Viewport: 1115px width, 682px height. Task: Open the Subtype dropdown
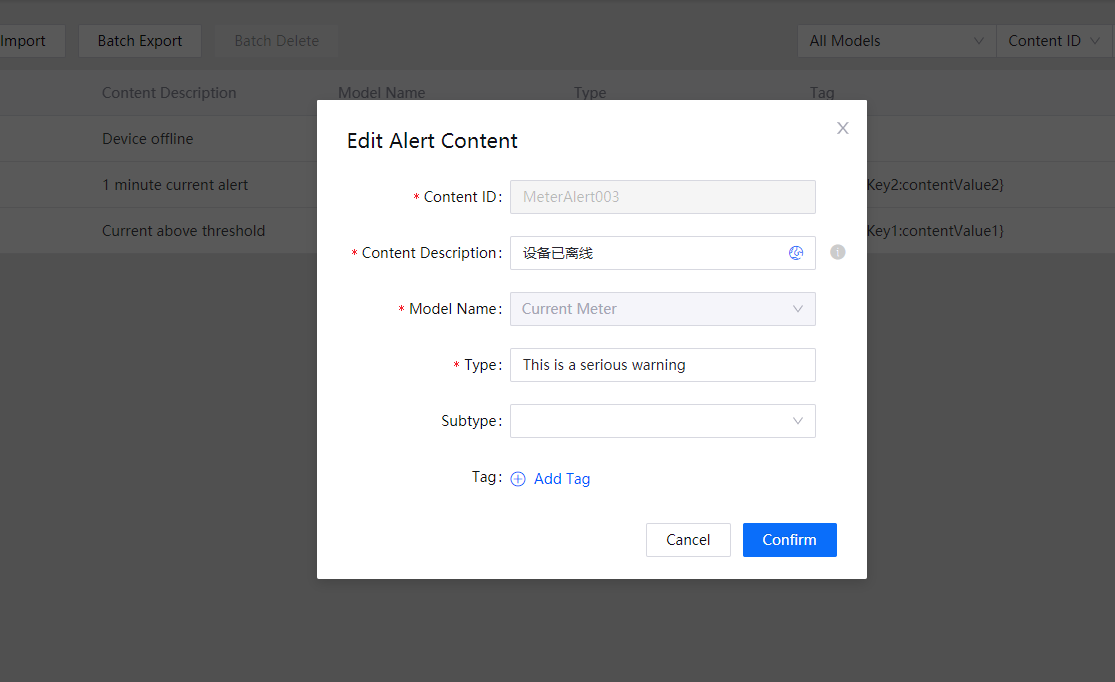coord(662,421)
